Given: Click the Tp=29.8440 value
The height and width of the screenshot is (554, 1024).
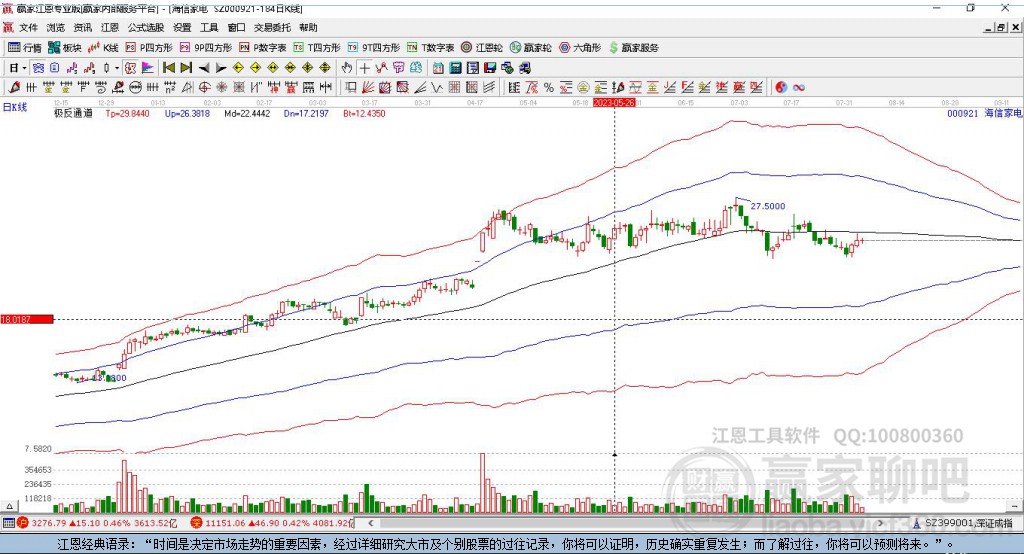Looking at the screenshot, I should click(127, 114).
